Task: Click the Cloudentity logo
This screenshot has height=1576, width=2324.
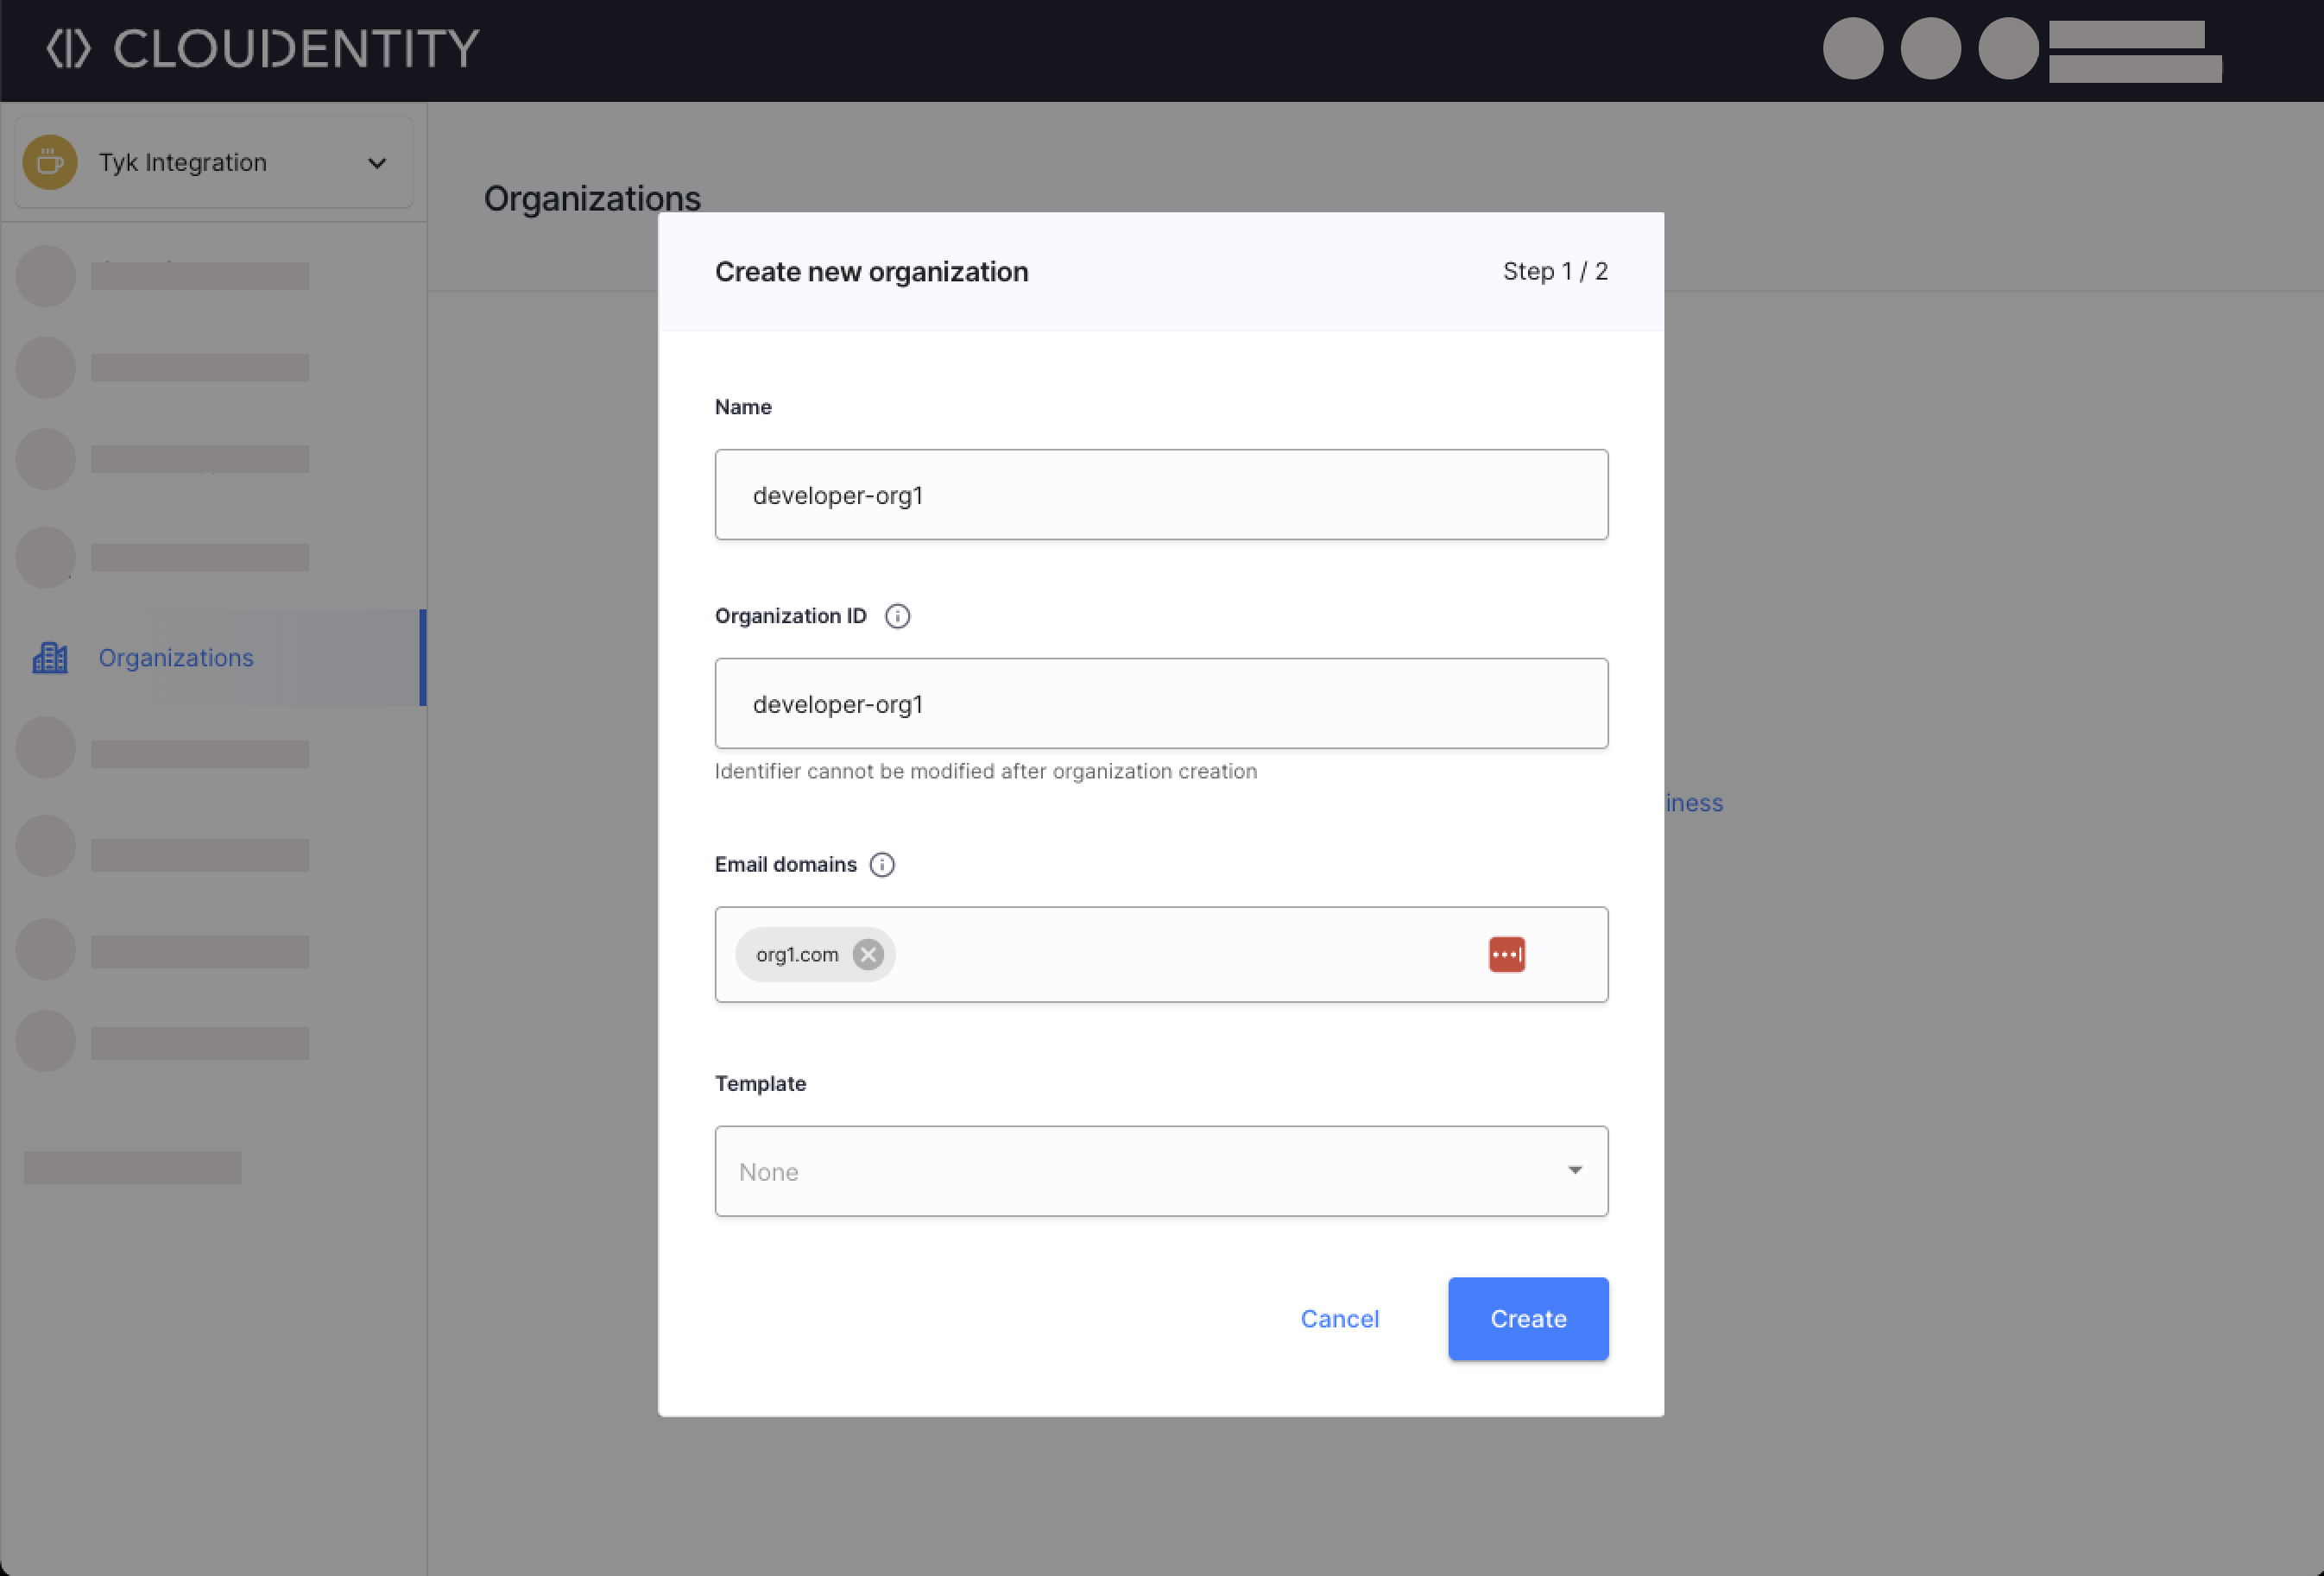Action: tap(263, 49)
